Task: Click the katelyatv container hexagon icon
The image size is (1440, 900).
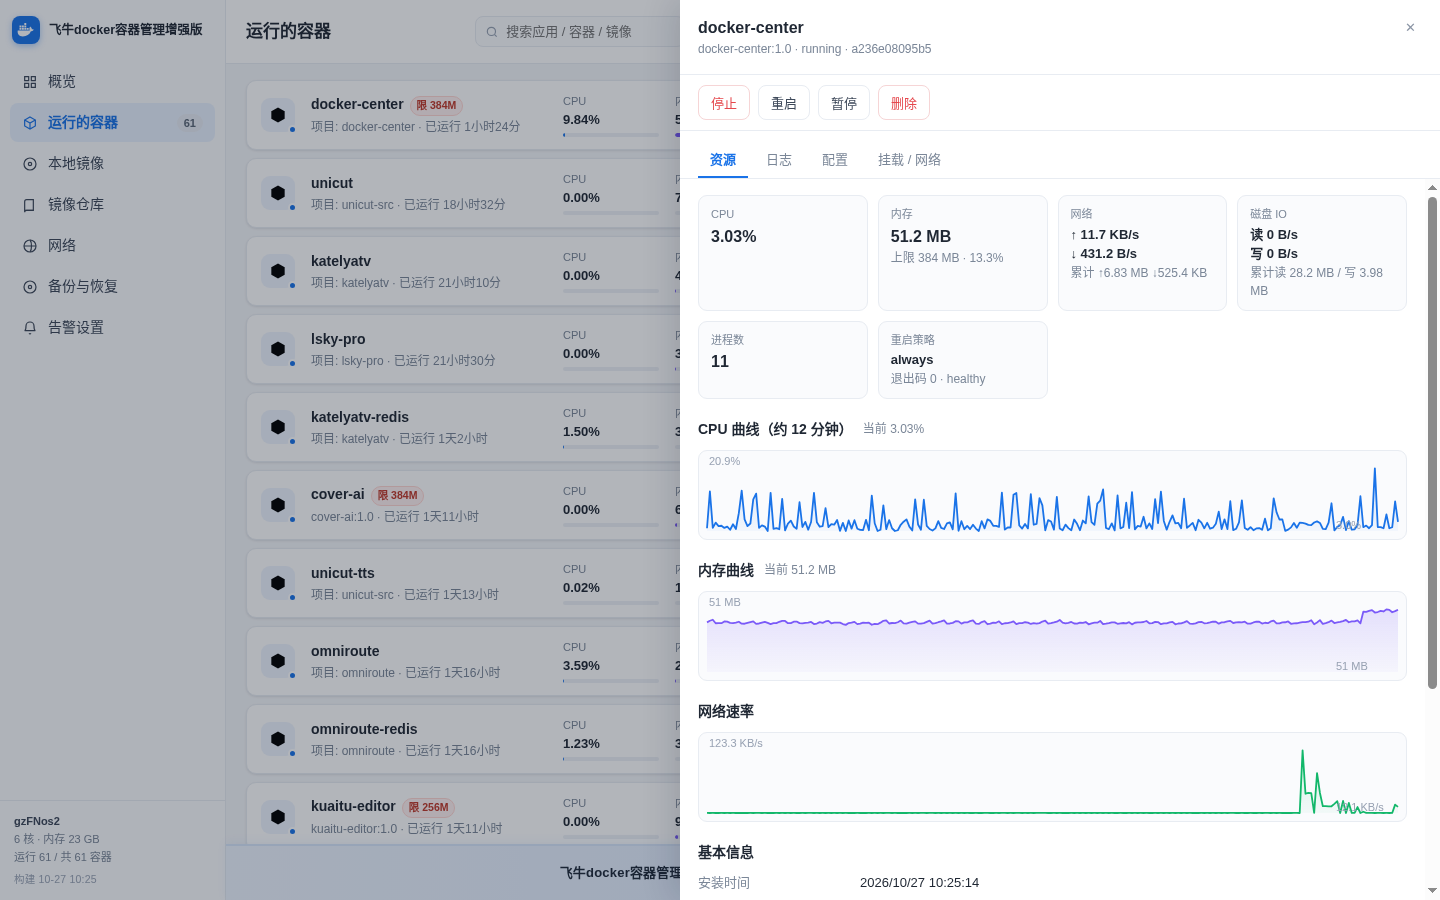Action: click(x=278, y=271)
